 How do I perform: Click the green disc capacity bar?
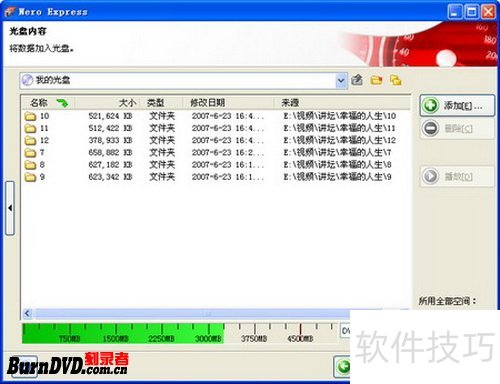123,333
